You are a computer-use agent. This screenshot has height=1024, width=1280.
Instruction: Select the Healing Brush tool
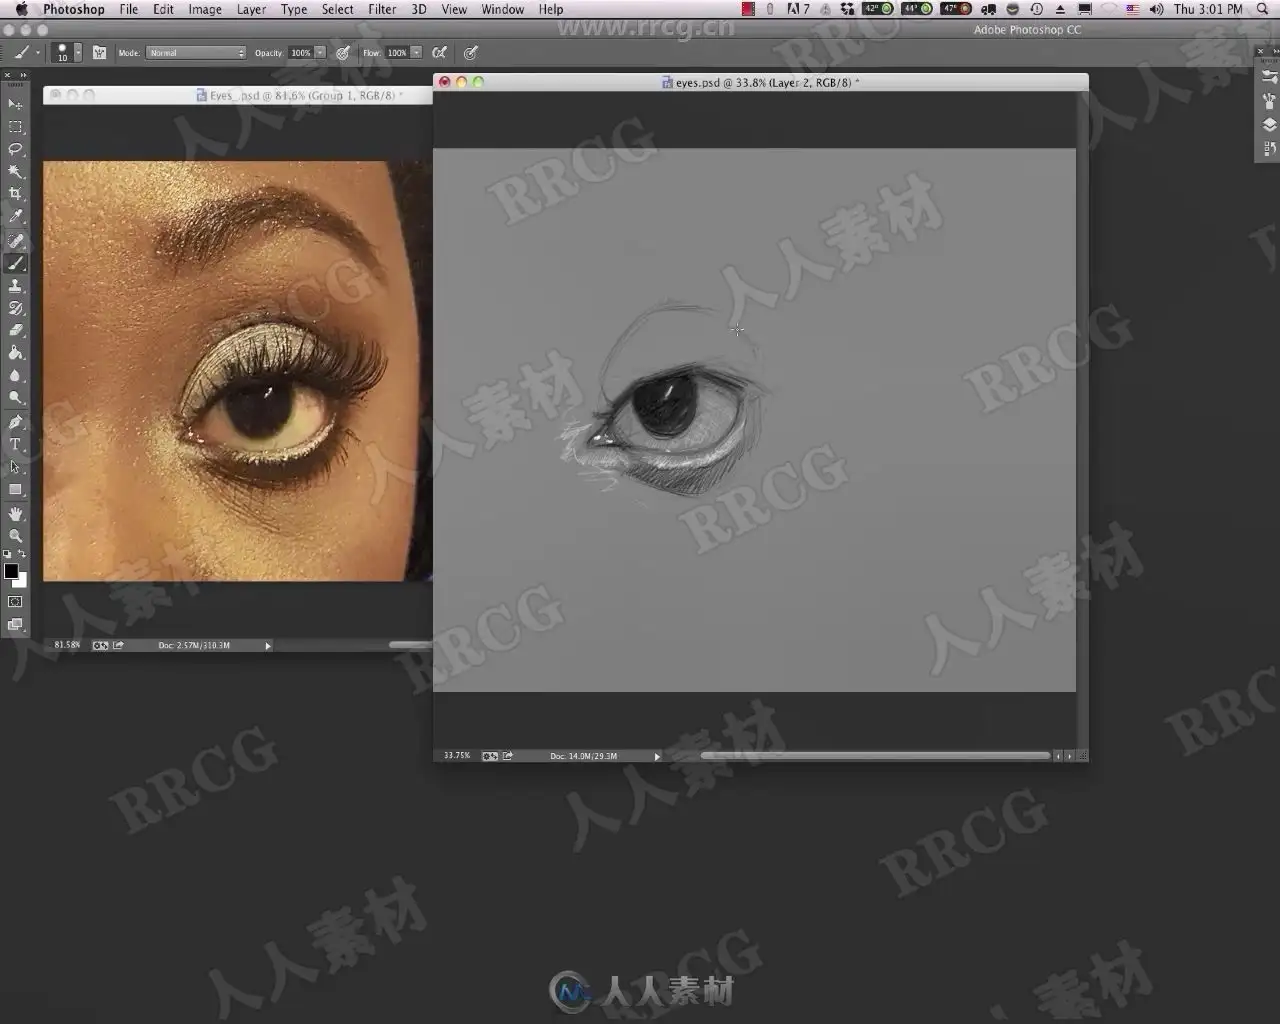point(15,241)
